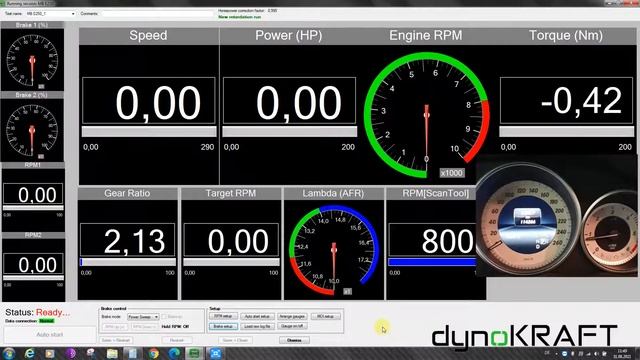The width and height of the screenshot is (640, 360).
Task: Click the TeamViewer-style blue tray icon
Action: coord(564,354)
